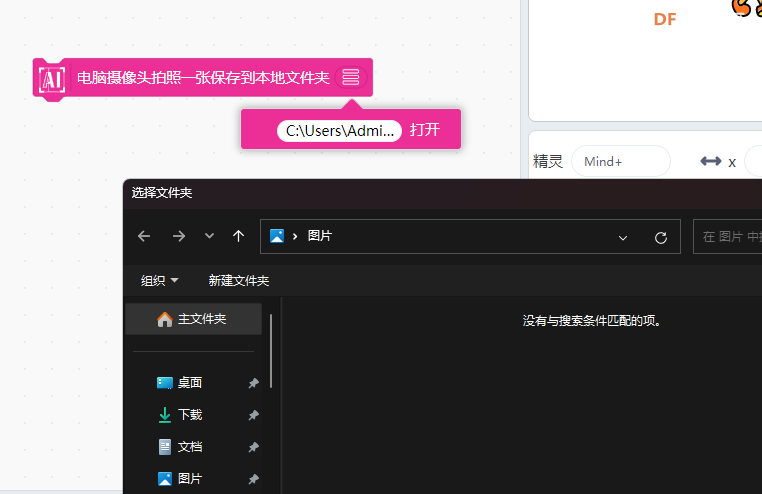Select 主文件夹 in the sidebar
Screen dimensions: 762x494
click(x=193, y=319)
